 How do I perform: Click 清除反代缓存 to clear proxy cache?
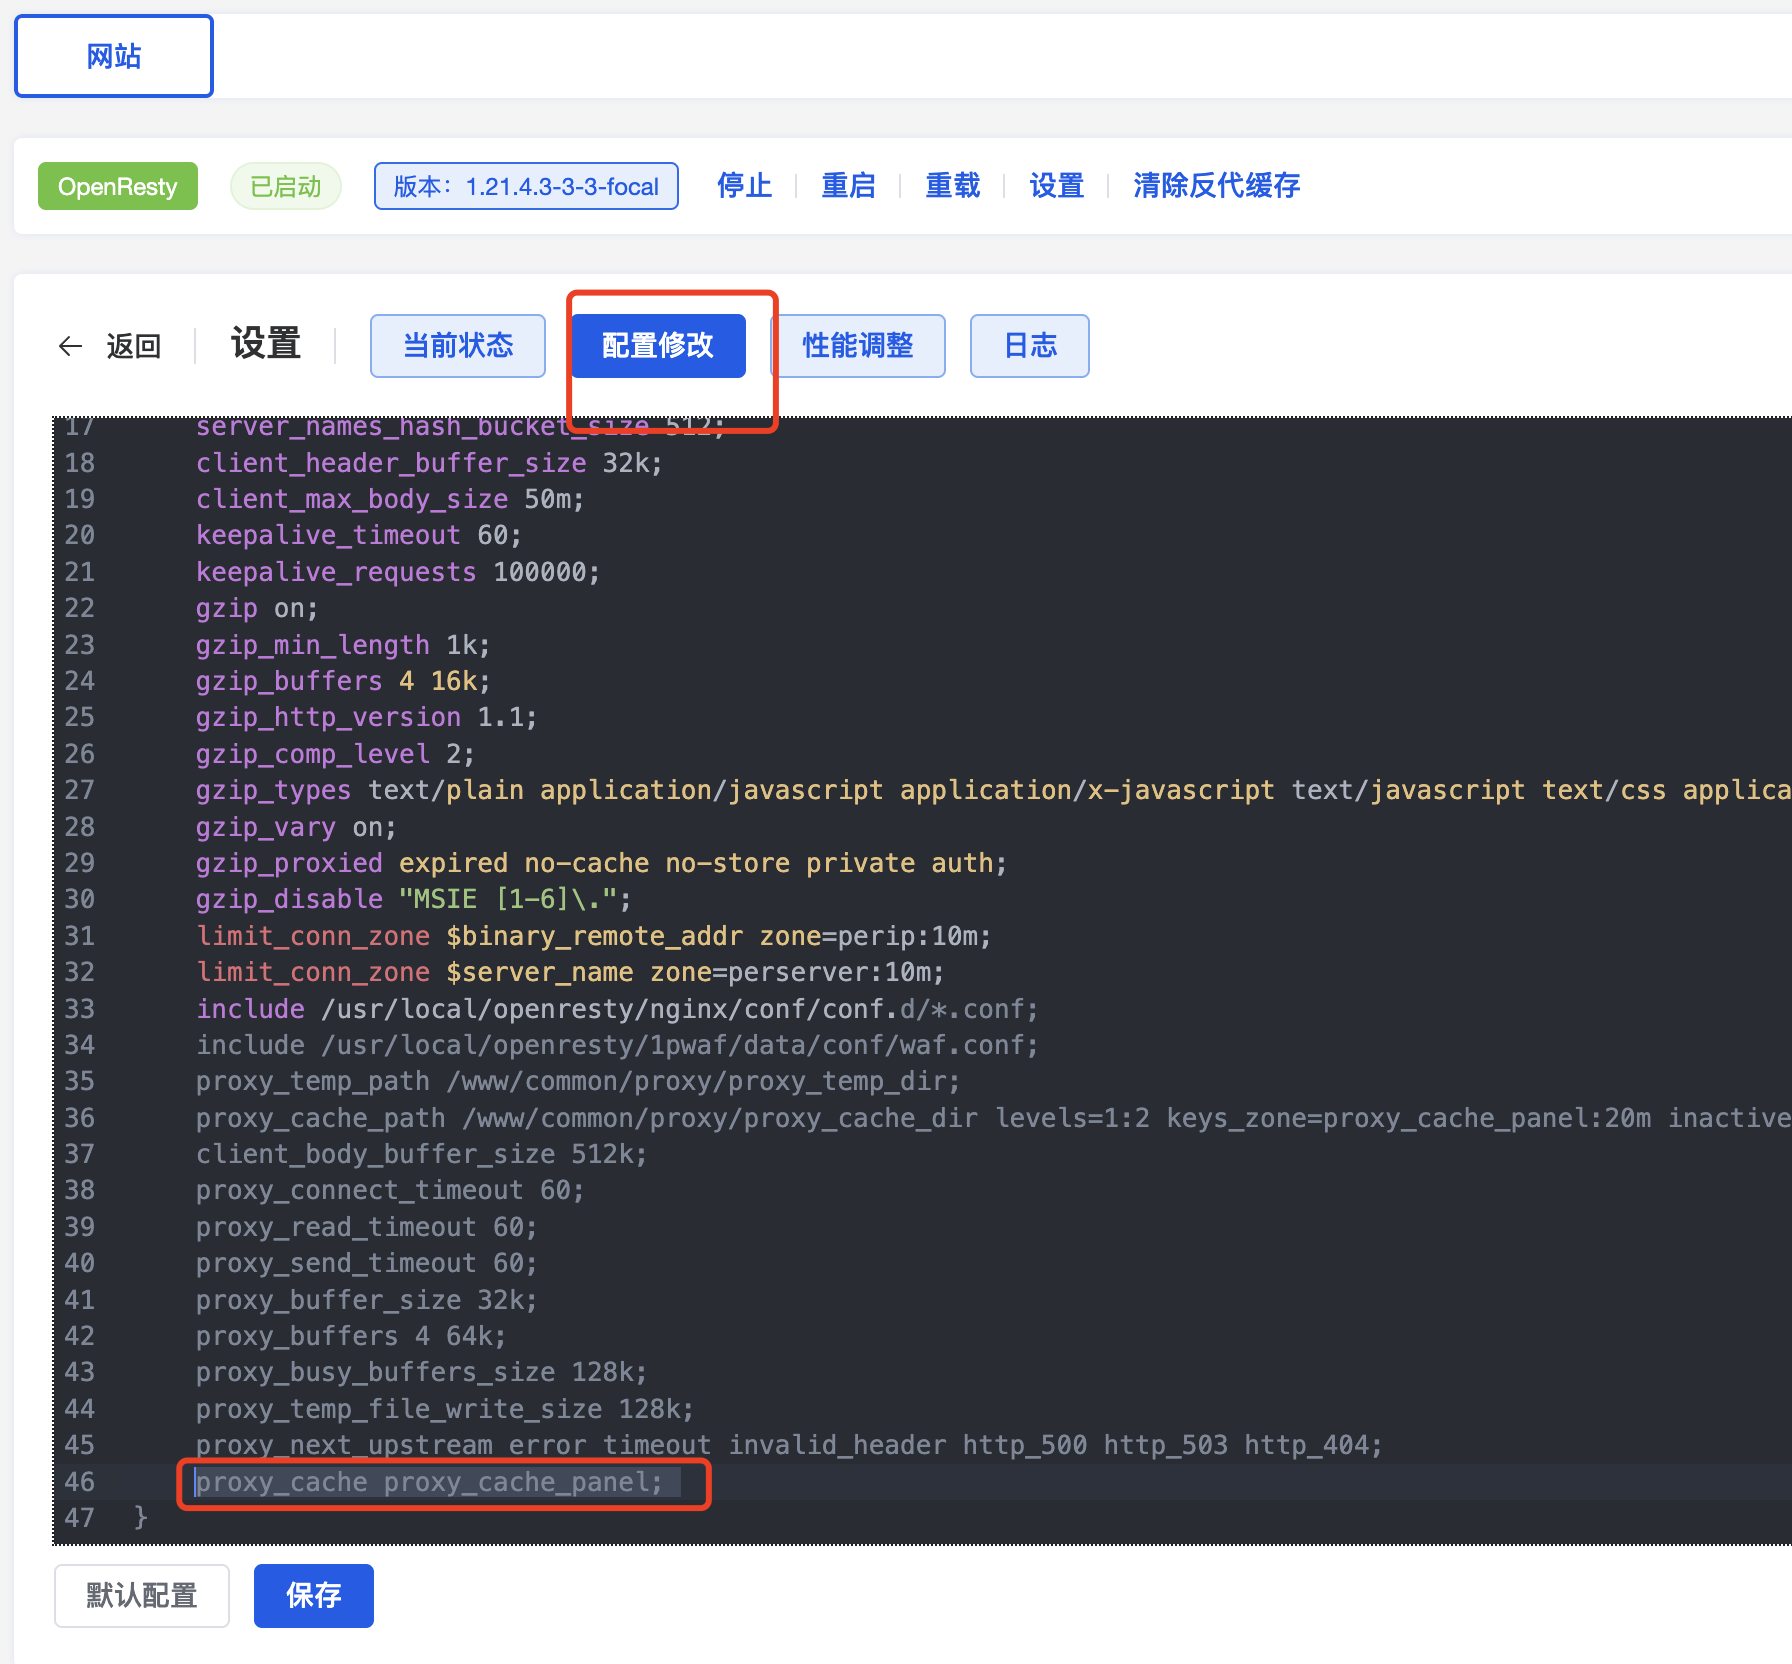(1216, 186)
